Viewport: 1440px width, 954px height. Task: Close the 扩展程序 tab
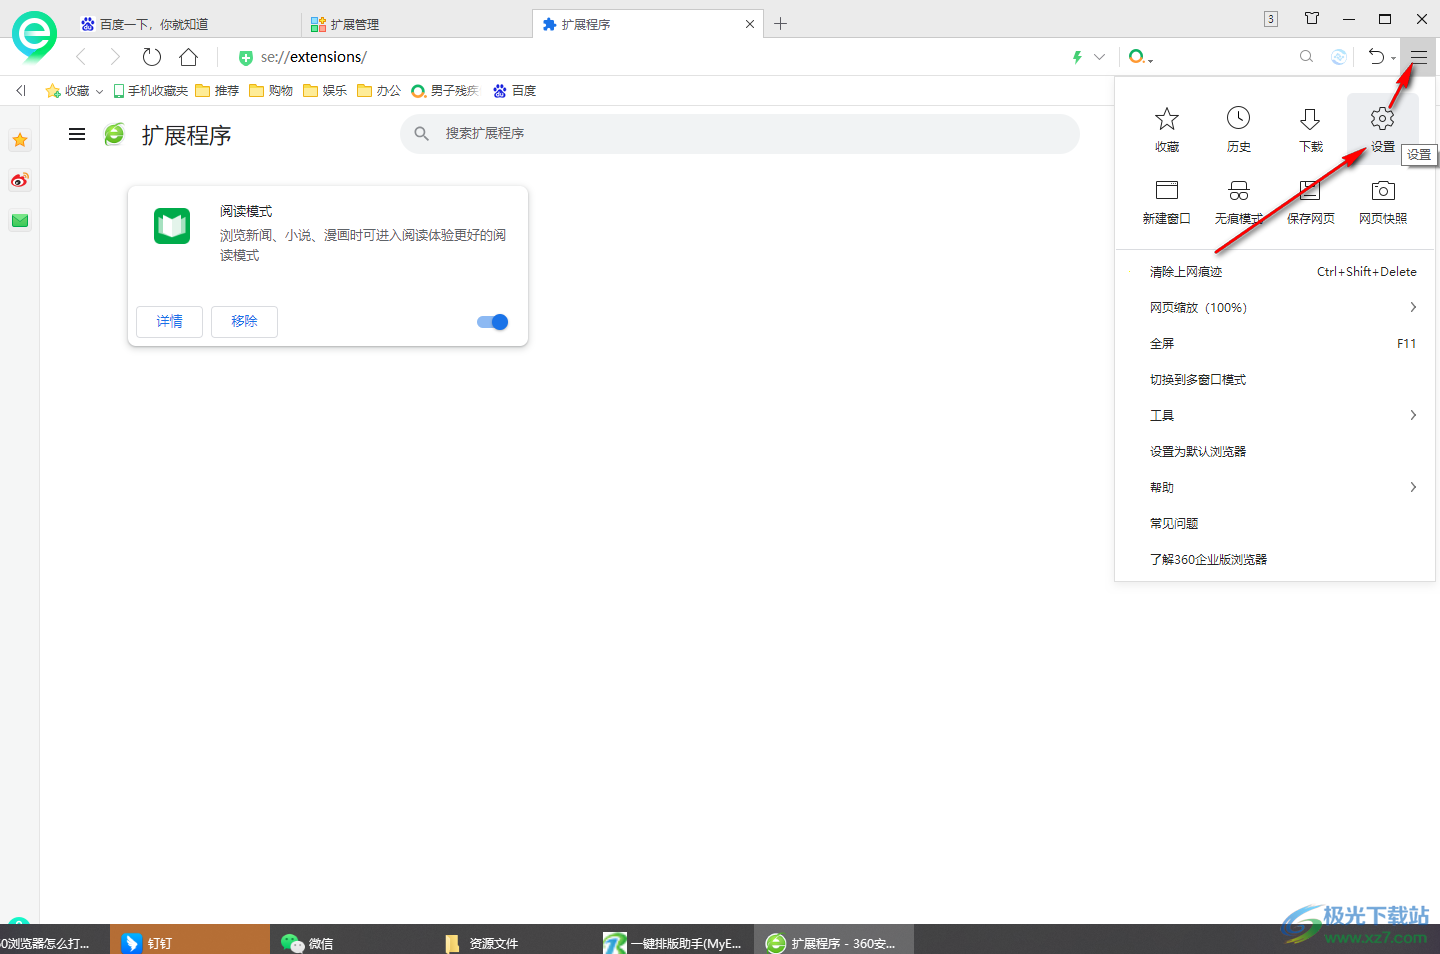pyautogui.click(x=750, y=24)
